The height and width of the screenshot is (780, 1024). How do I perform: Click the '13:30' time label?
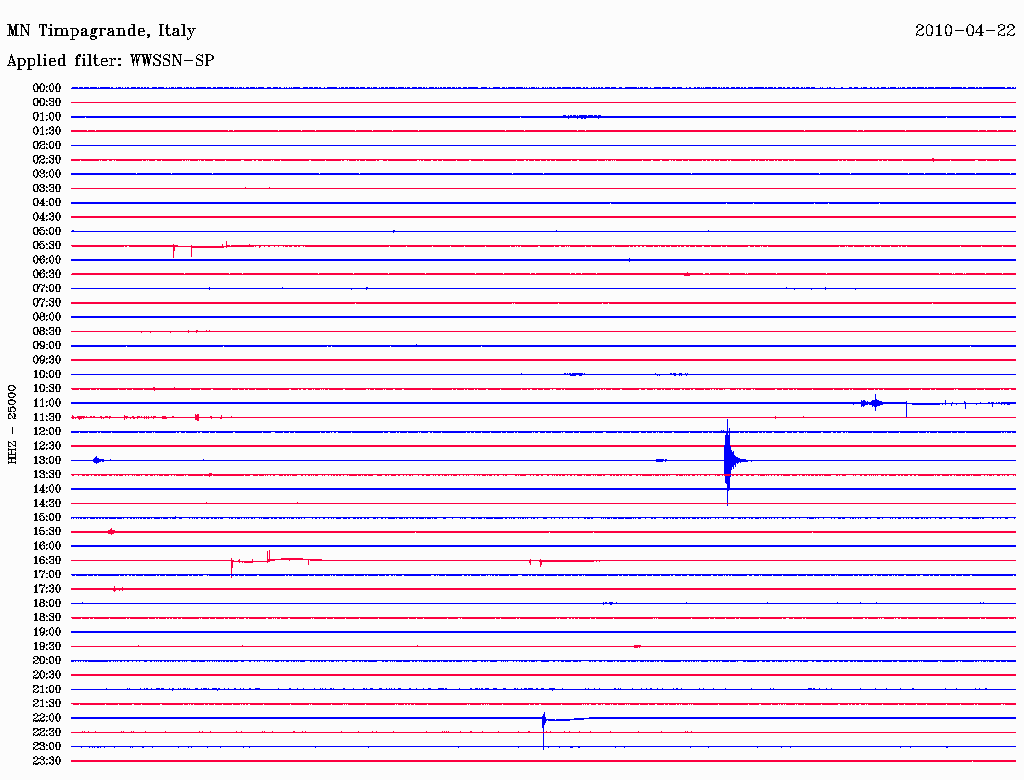pos(47,474)
